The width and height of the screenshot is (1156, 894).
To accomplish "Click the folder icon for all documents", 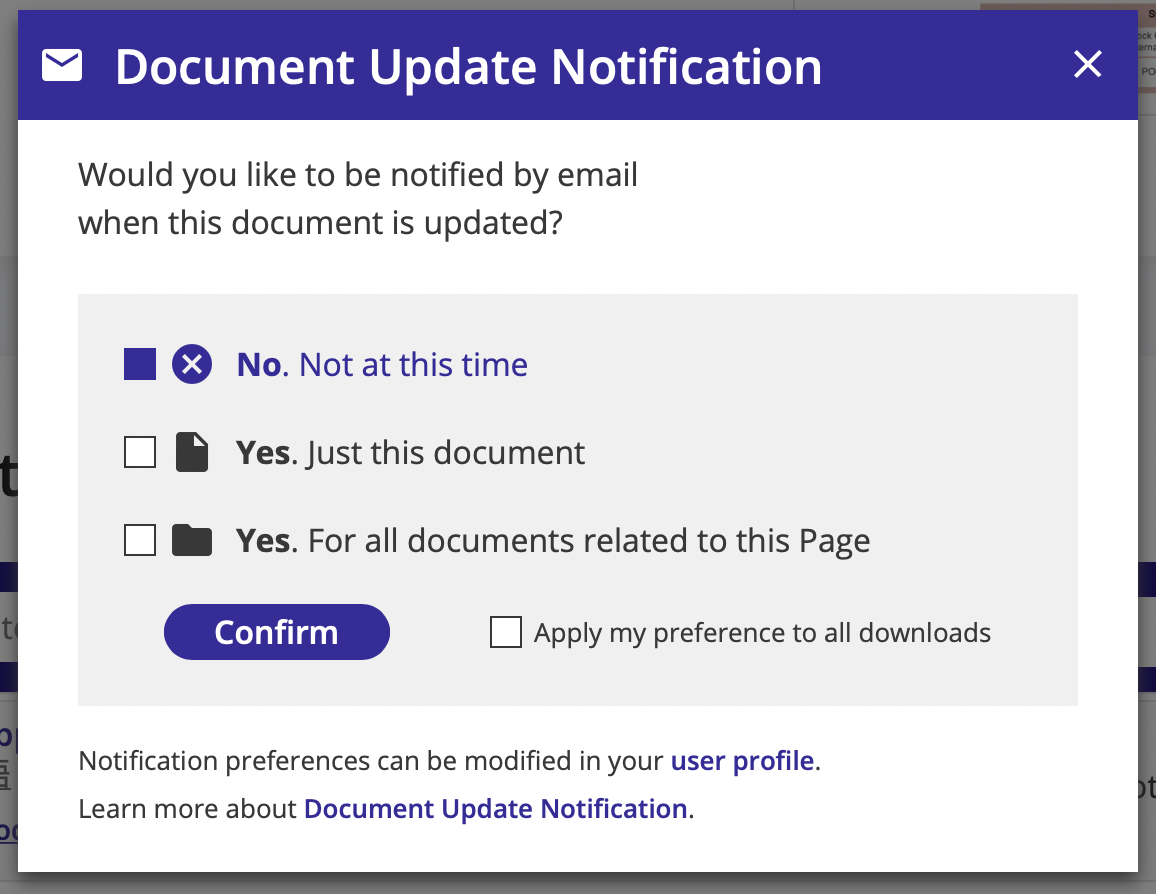I will click(192, 541).
